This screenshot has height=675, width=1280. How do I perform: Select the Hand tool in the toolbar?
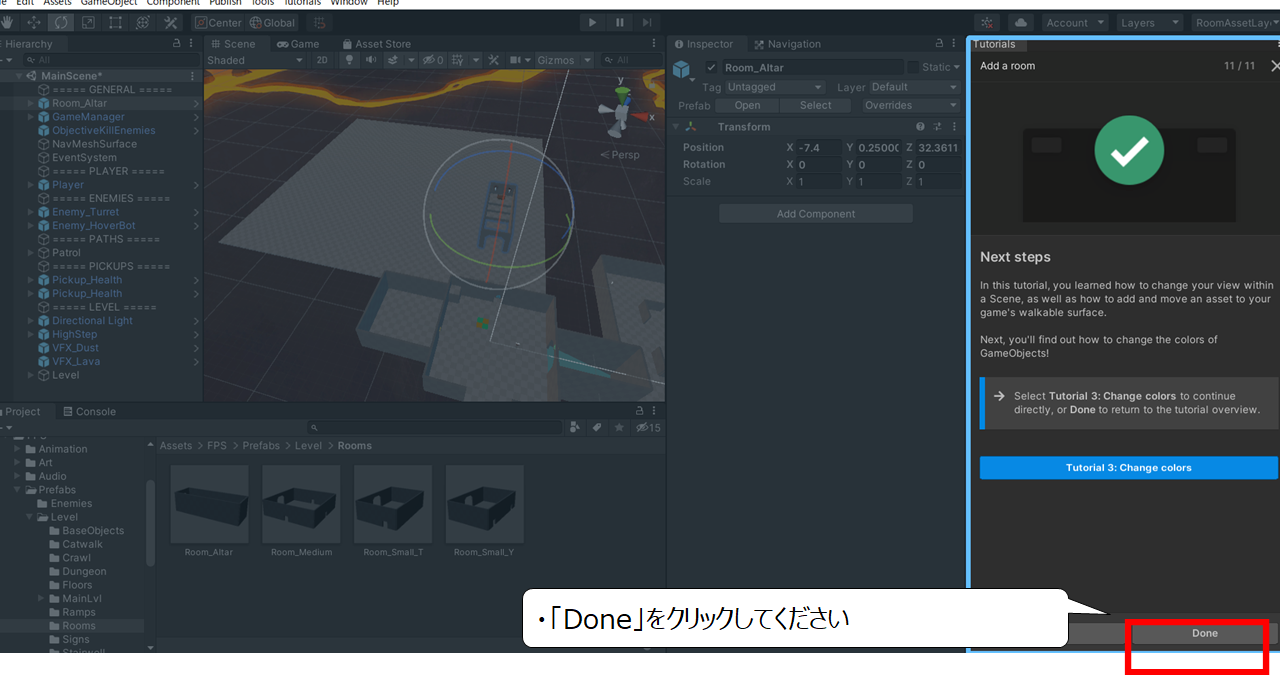click(x=7, y=22)
